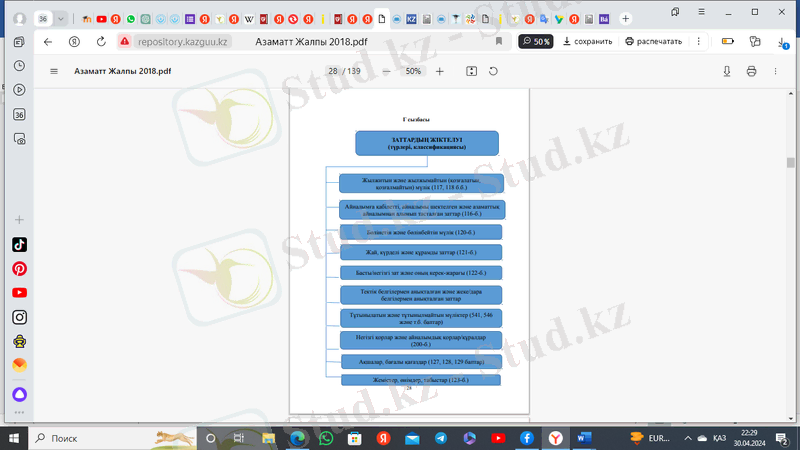The width and height of the screenshot is (800, 450).
Task: Click the PDF zoom out minus button
Action: pos(387,72)
